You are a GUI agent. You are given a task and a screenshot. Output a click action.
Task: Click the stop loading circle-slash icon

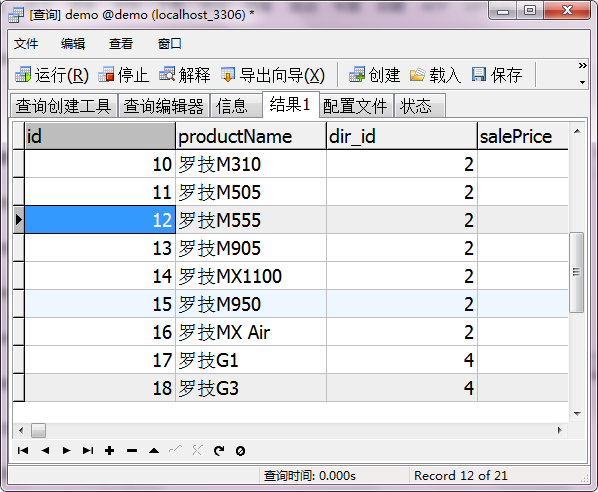pyautogui.click(x=240, y=451)
